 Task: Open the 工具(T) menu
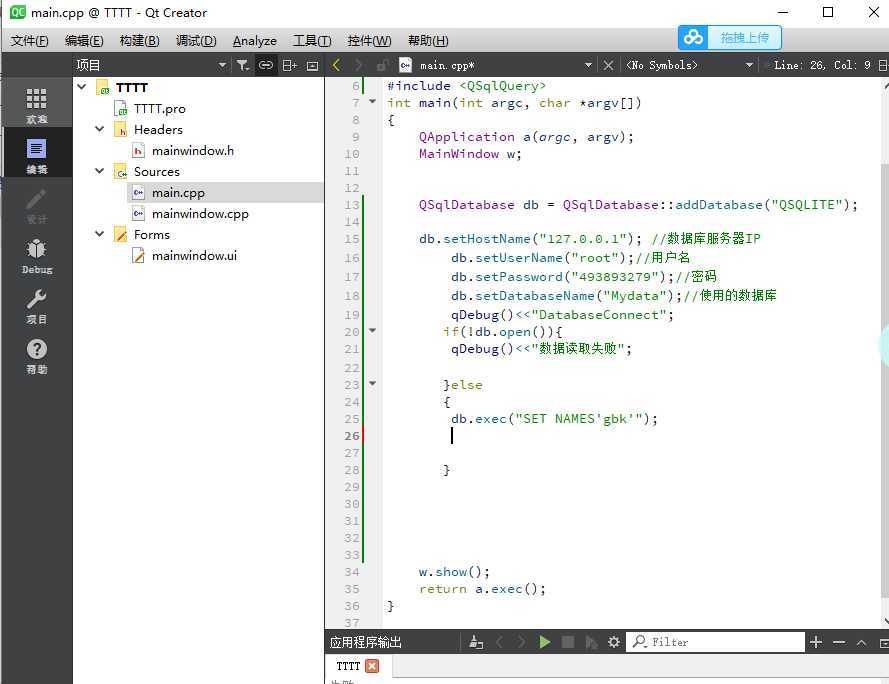point(312,40)
